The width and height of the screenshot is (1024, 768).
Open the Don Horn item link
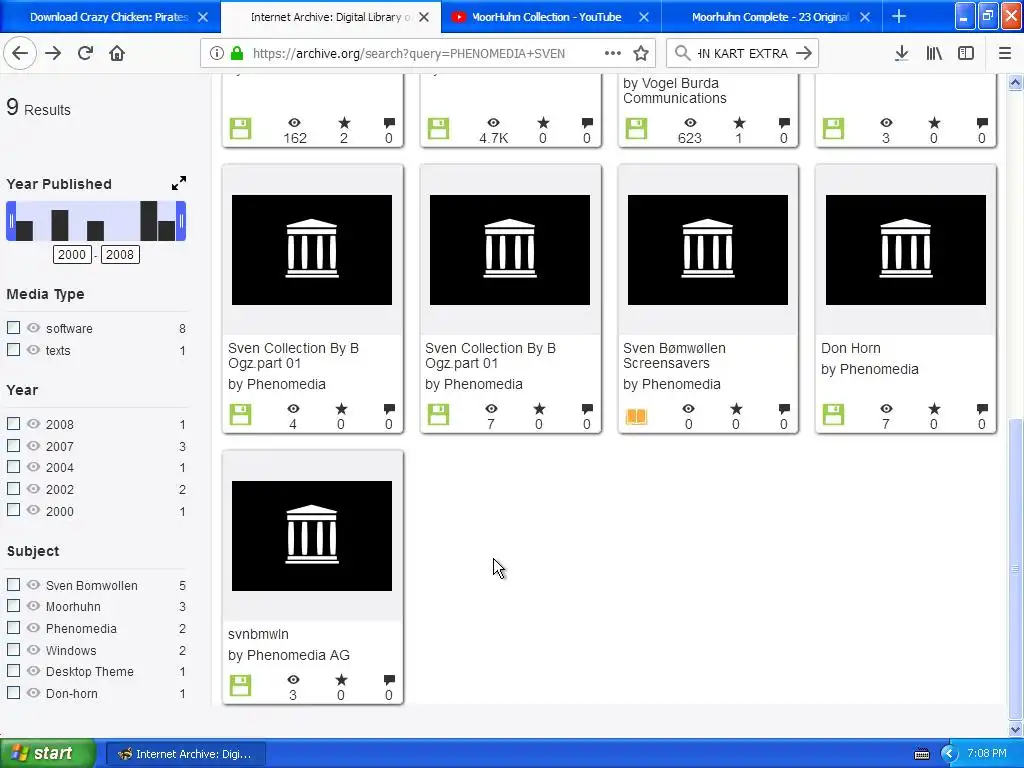(x=851, y=348)
